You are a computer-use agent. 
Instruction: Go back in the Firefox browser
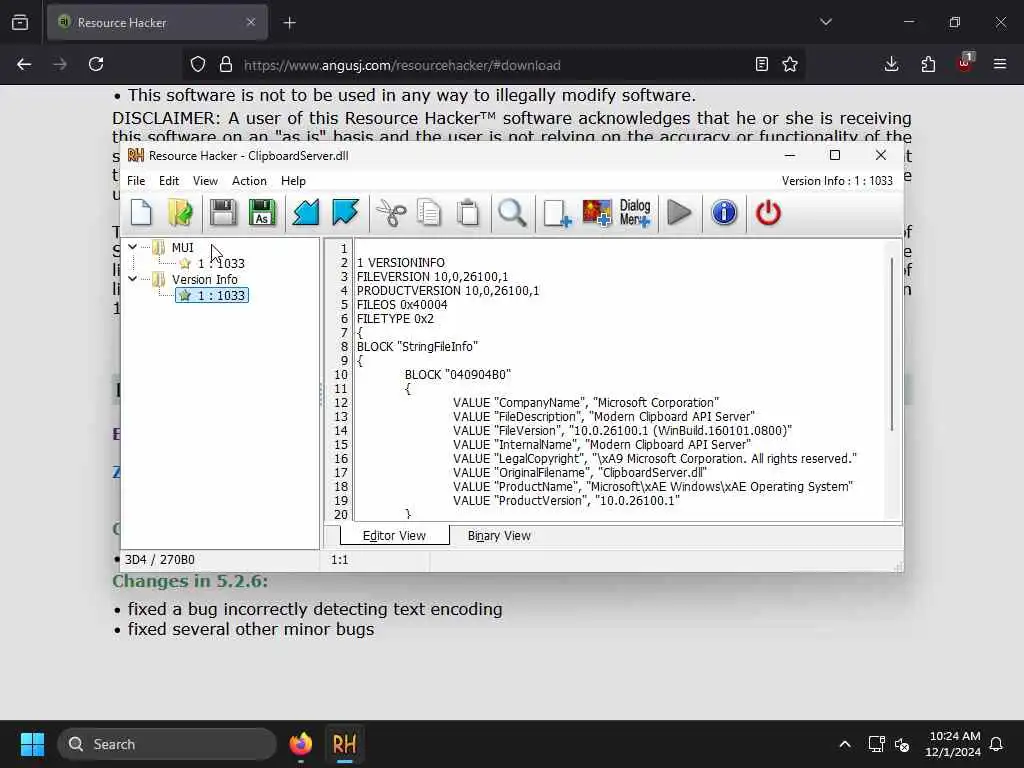pos(24,64)
